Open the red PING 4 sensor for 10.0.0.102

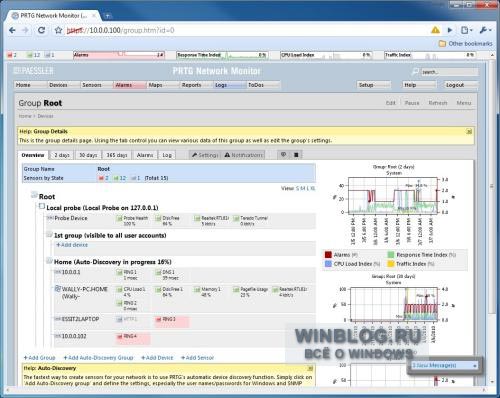pos(133,338)
